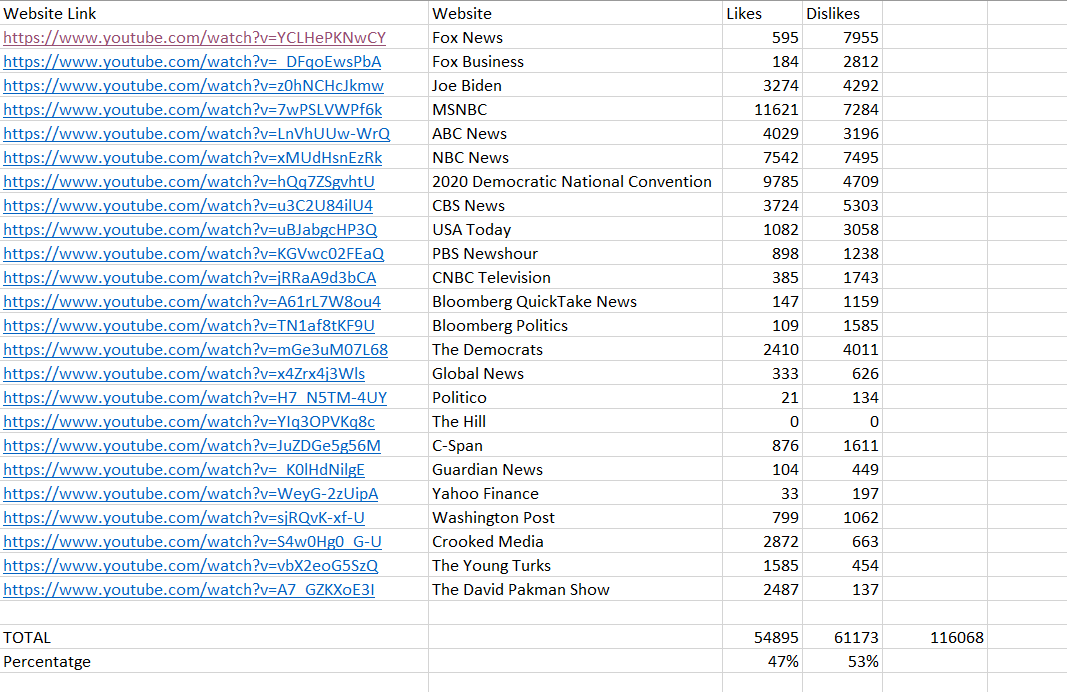Open The David Pakman Show link
This screenshot has height=692, width=1067.
pyautogui.click(x=189, y=590)
